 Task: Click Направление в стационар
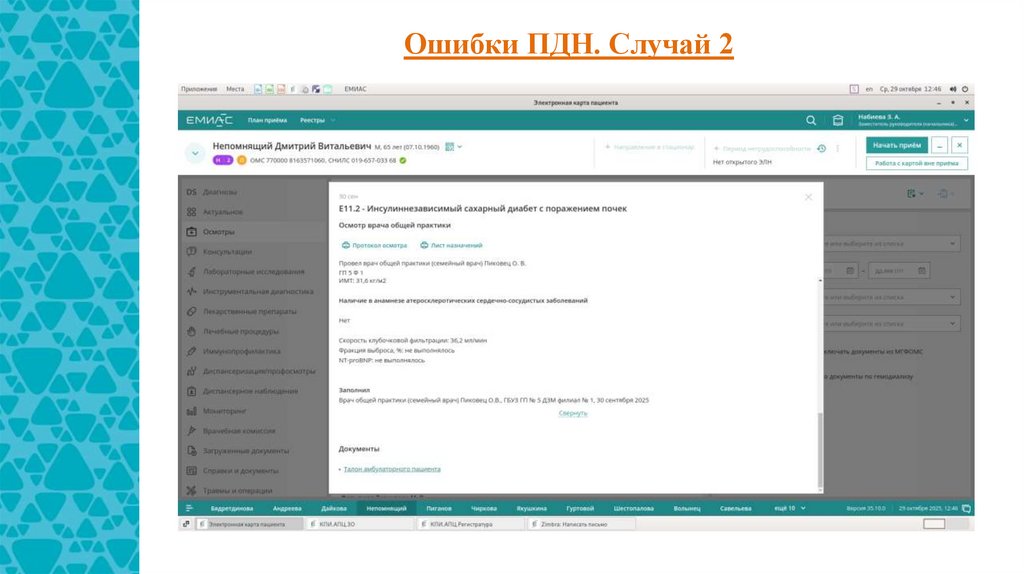click(x=649, y=147)
